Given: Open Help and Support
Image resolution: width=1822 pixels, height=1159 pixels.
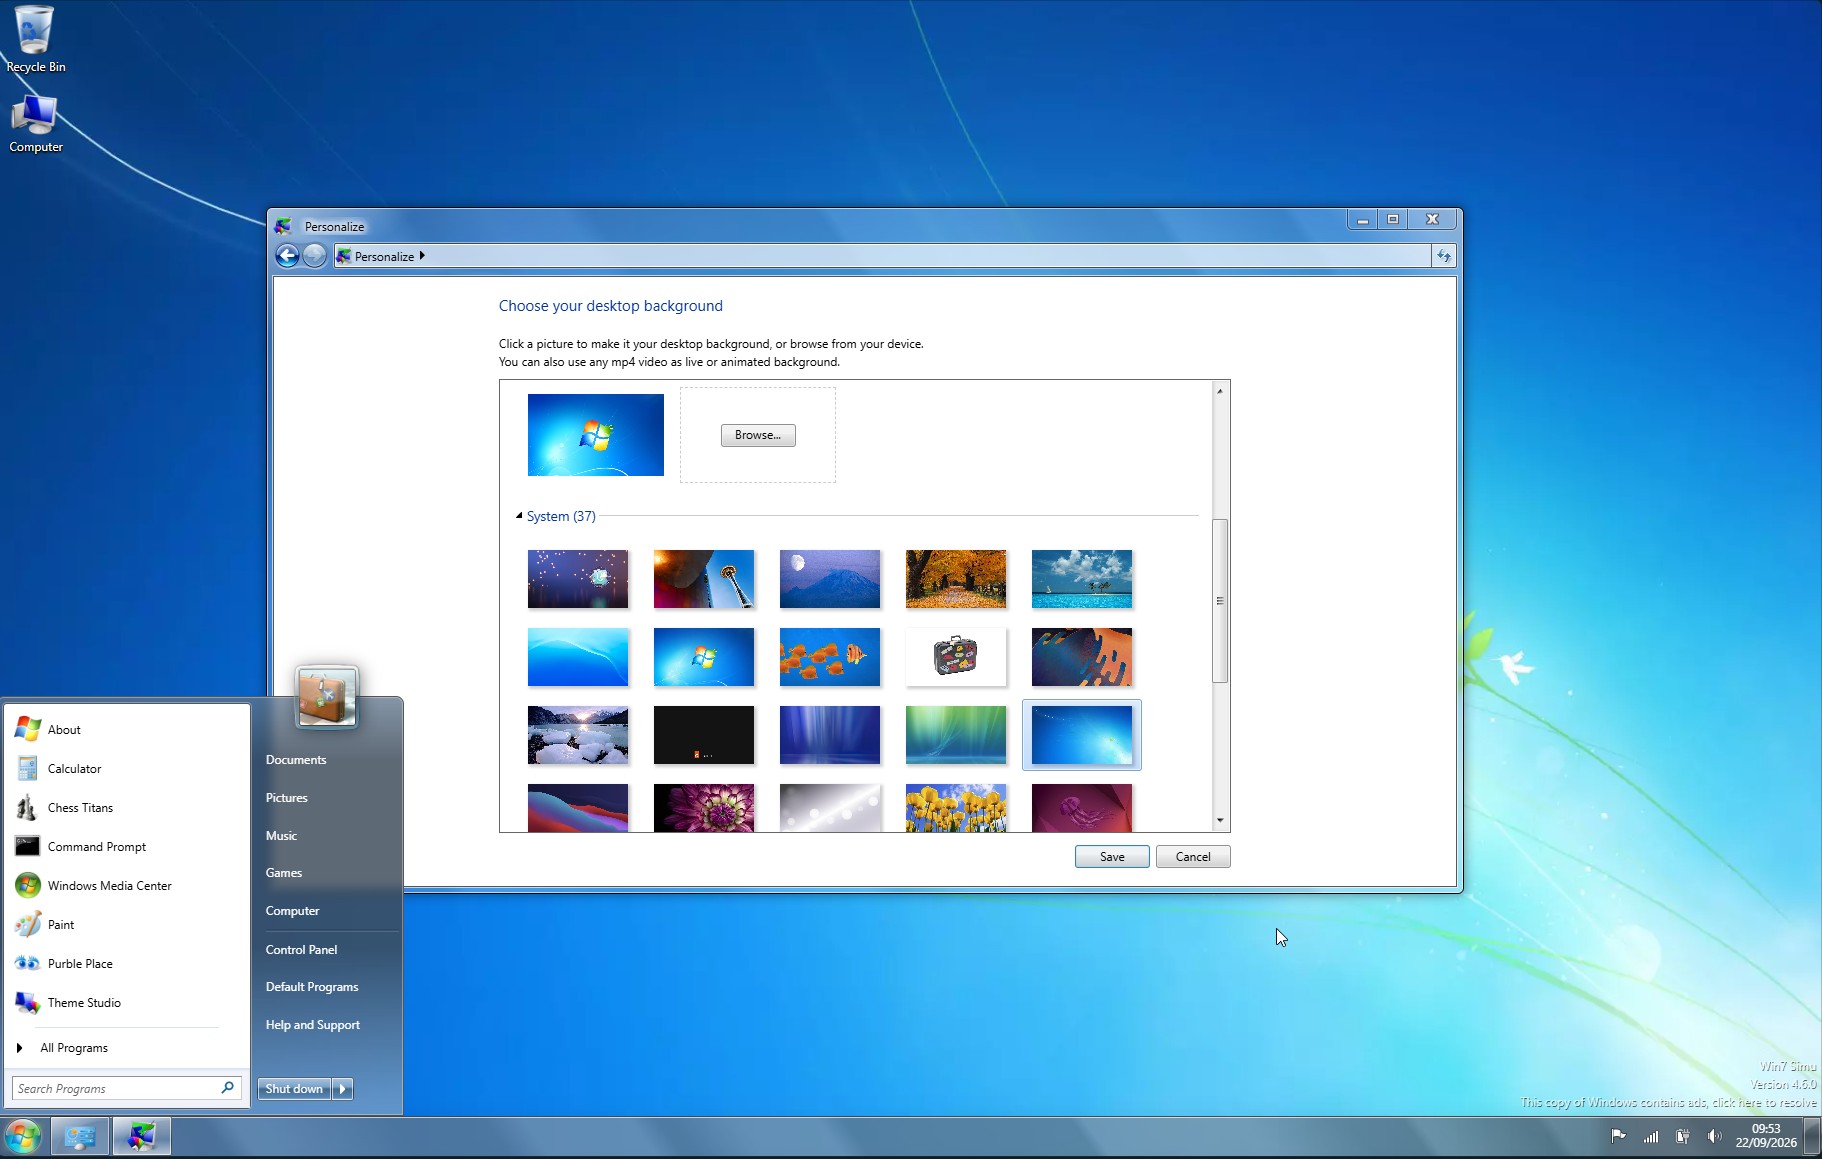Looking at the screenshot, I should [312, 1024].
